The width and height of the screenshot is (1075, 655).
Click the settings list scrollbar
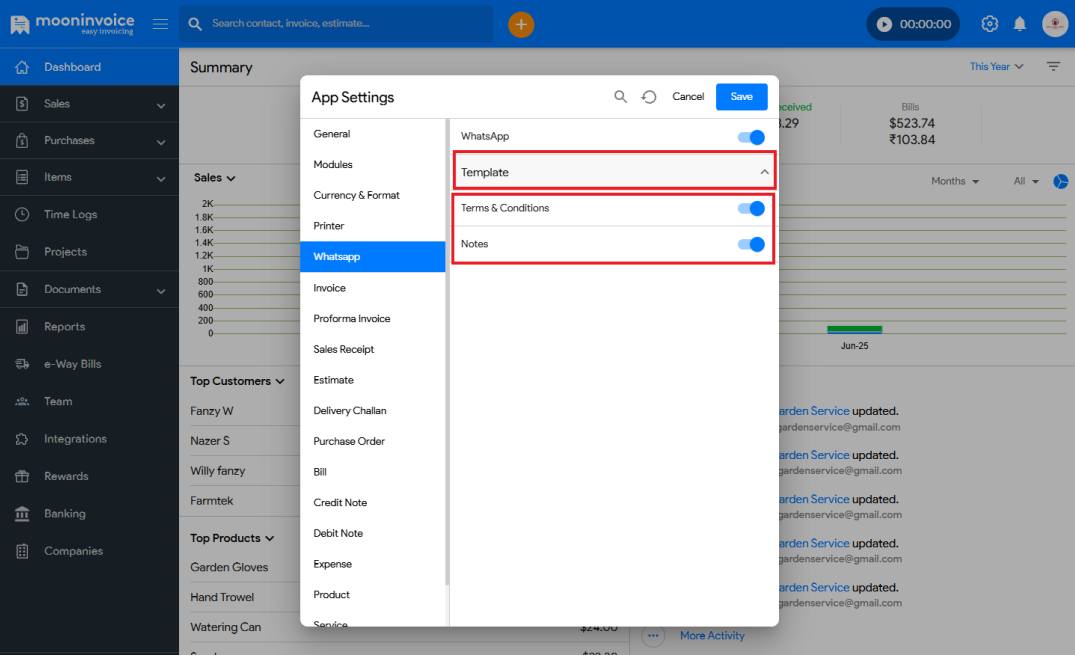pos(448,352)
